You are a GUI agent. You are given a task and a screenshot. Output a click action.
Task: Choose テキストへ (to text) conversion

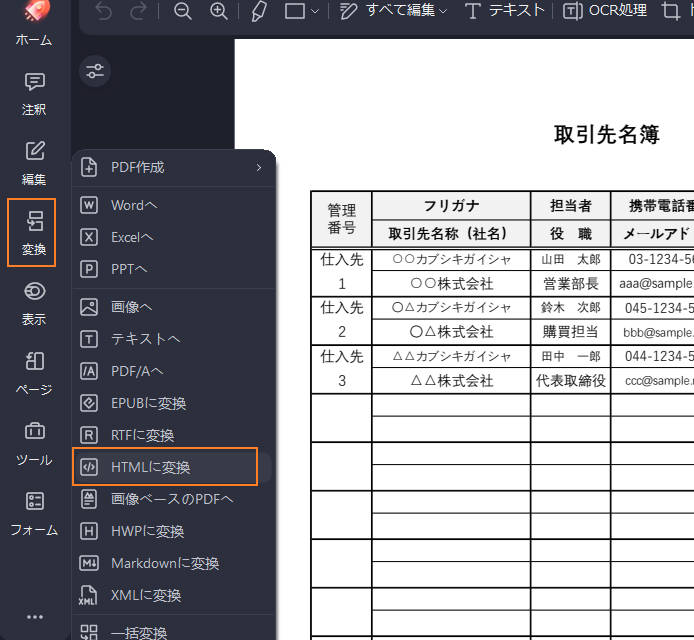pos(174,339)
